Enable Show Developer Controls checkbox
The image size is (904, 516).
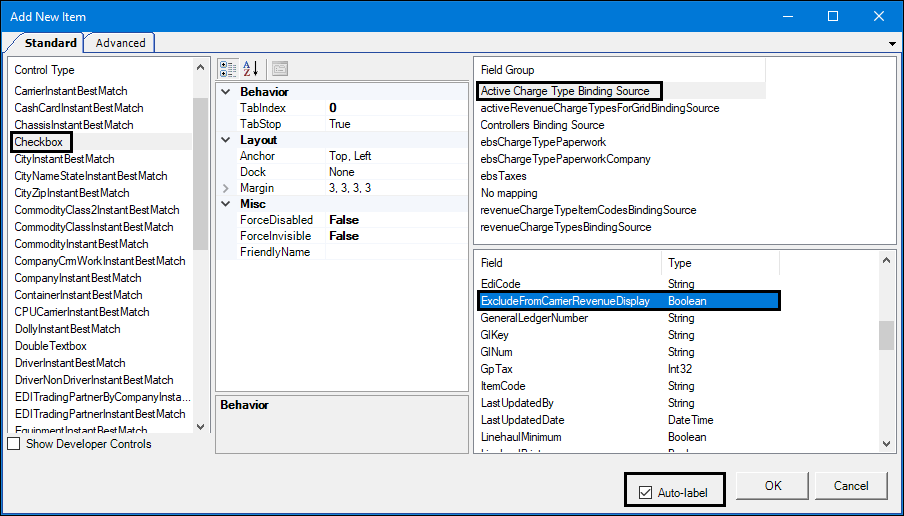pos(13,444)
